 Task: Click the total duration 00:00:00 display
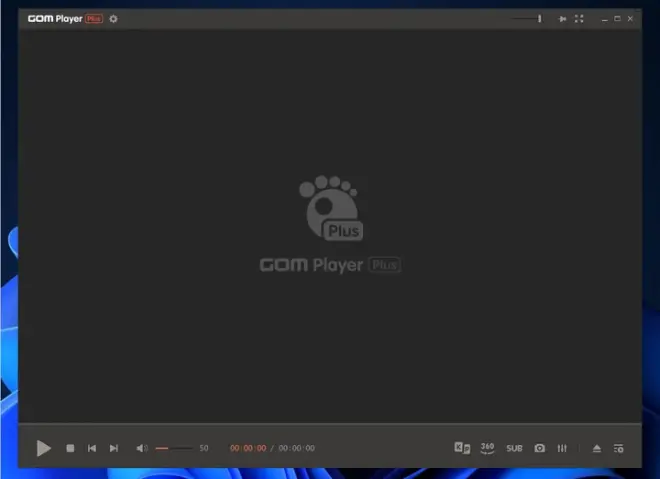297,448
